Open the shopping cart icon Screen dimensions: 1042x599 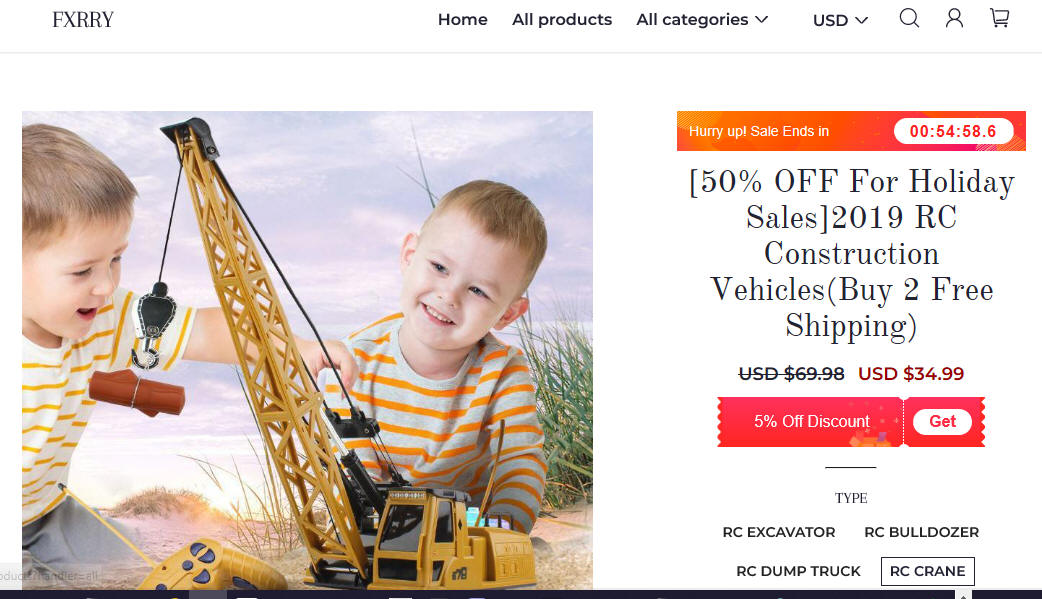999,18
